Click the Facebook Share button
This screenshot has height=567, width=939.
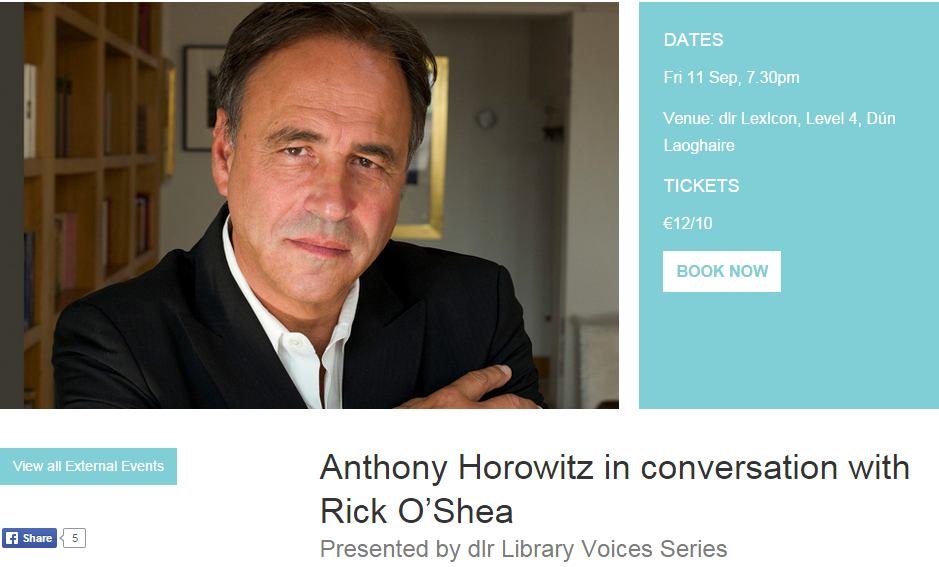[29, 538]
